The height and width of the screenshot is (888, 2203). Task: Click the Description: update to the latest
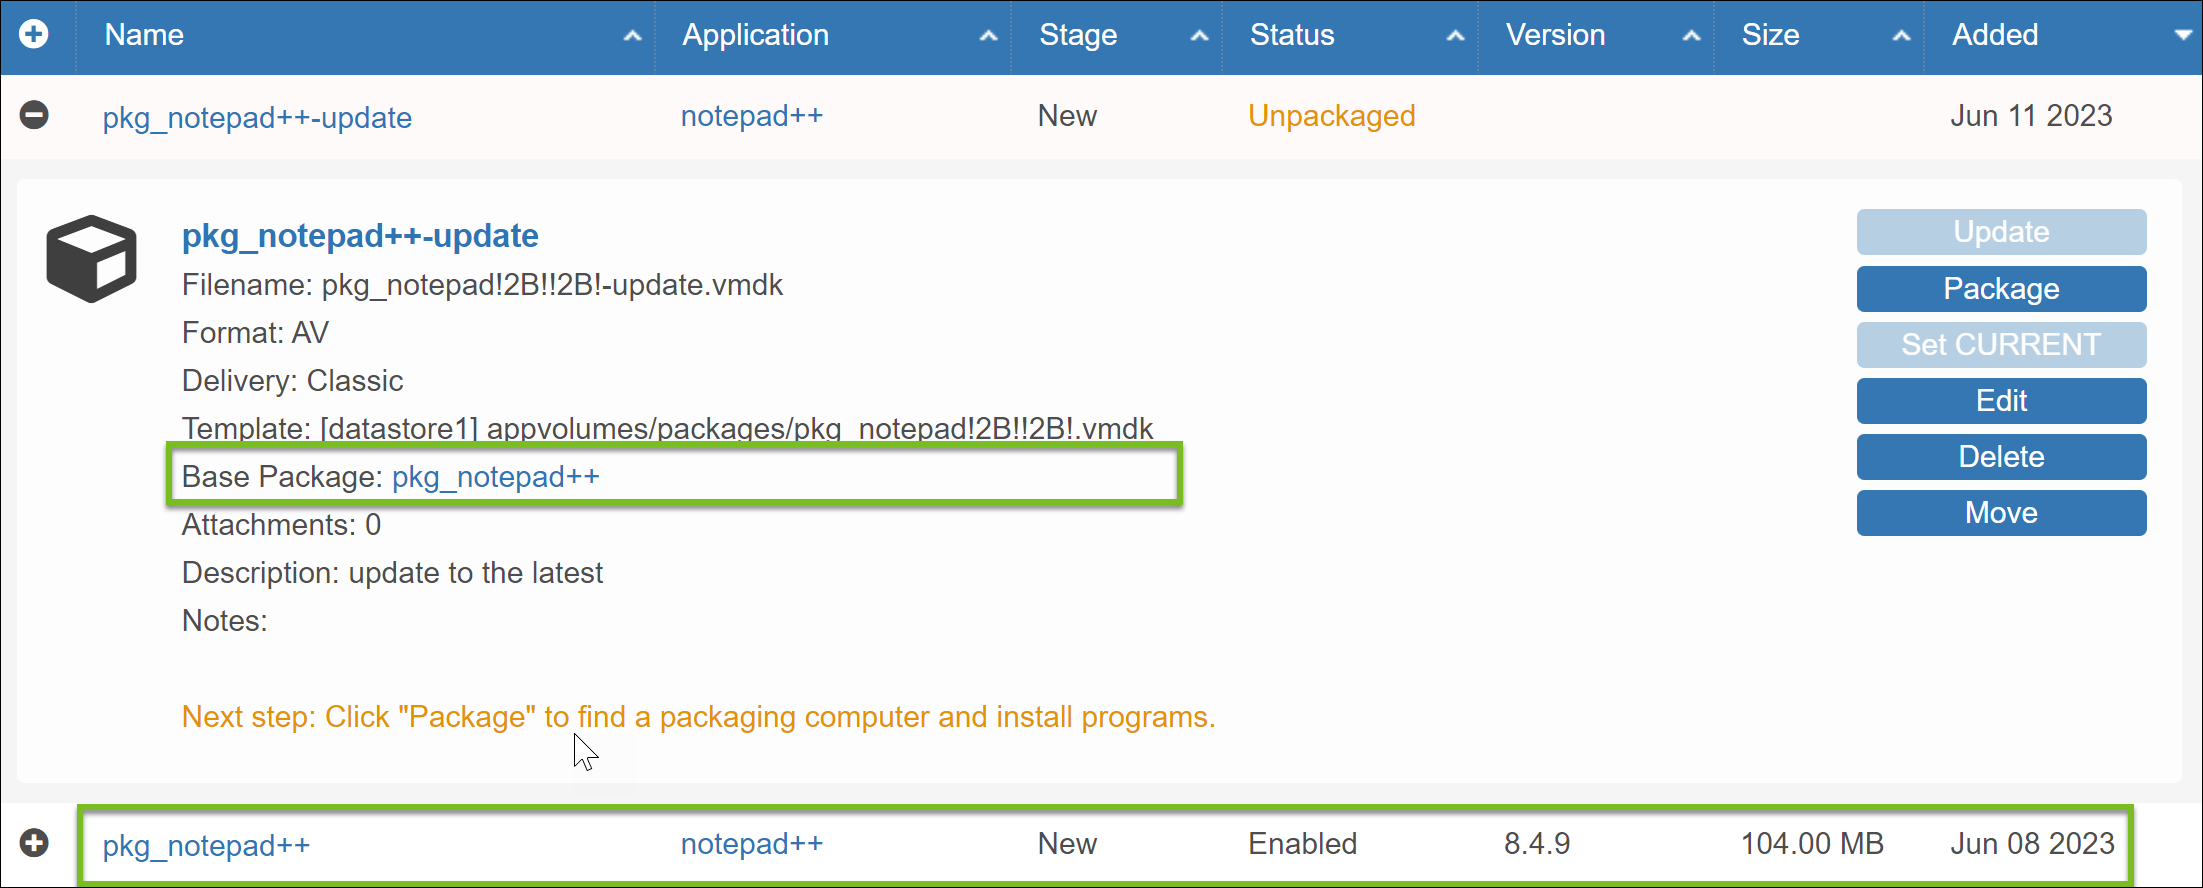click(x=392, y=573)
